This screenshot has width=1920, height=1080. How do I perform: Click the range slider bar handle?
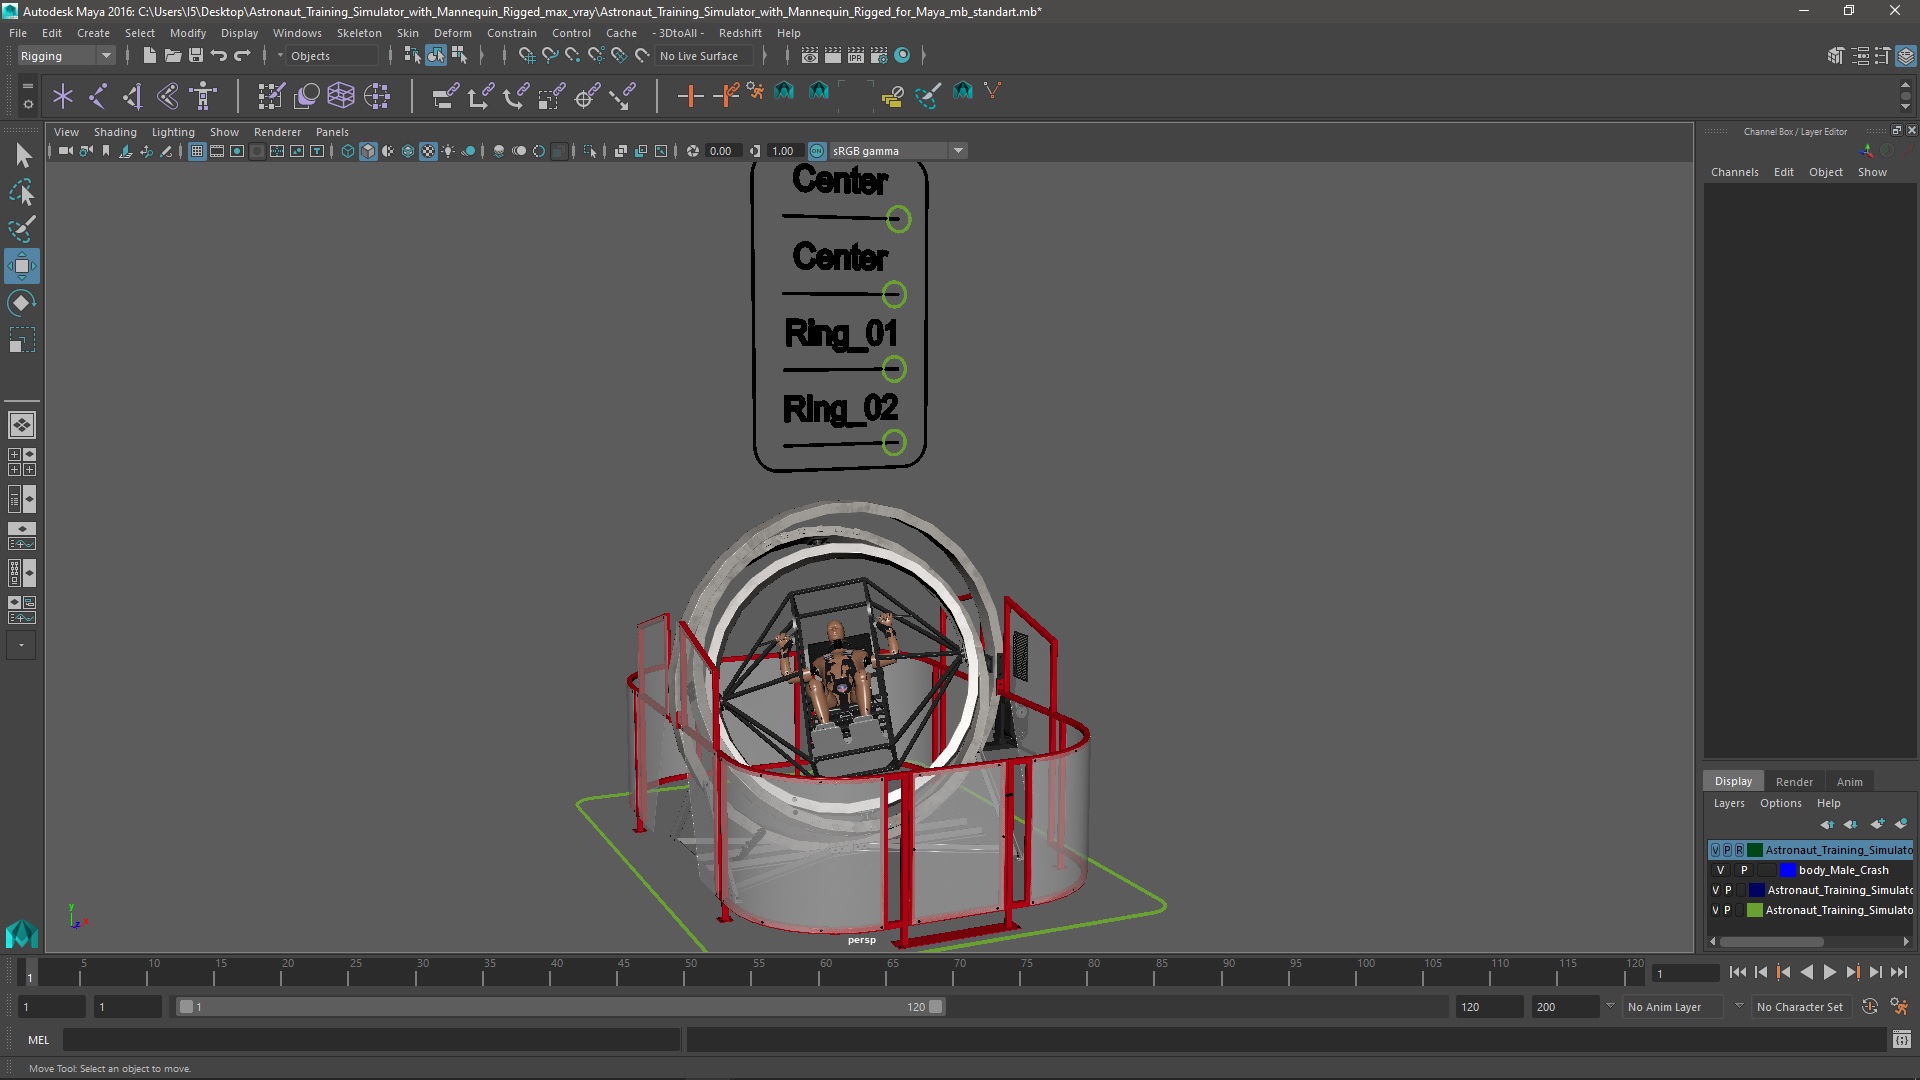pos(560,1007)
